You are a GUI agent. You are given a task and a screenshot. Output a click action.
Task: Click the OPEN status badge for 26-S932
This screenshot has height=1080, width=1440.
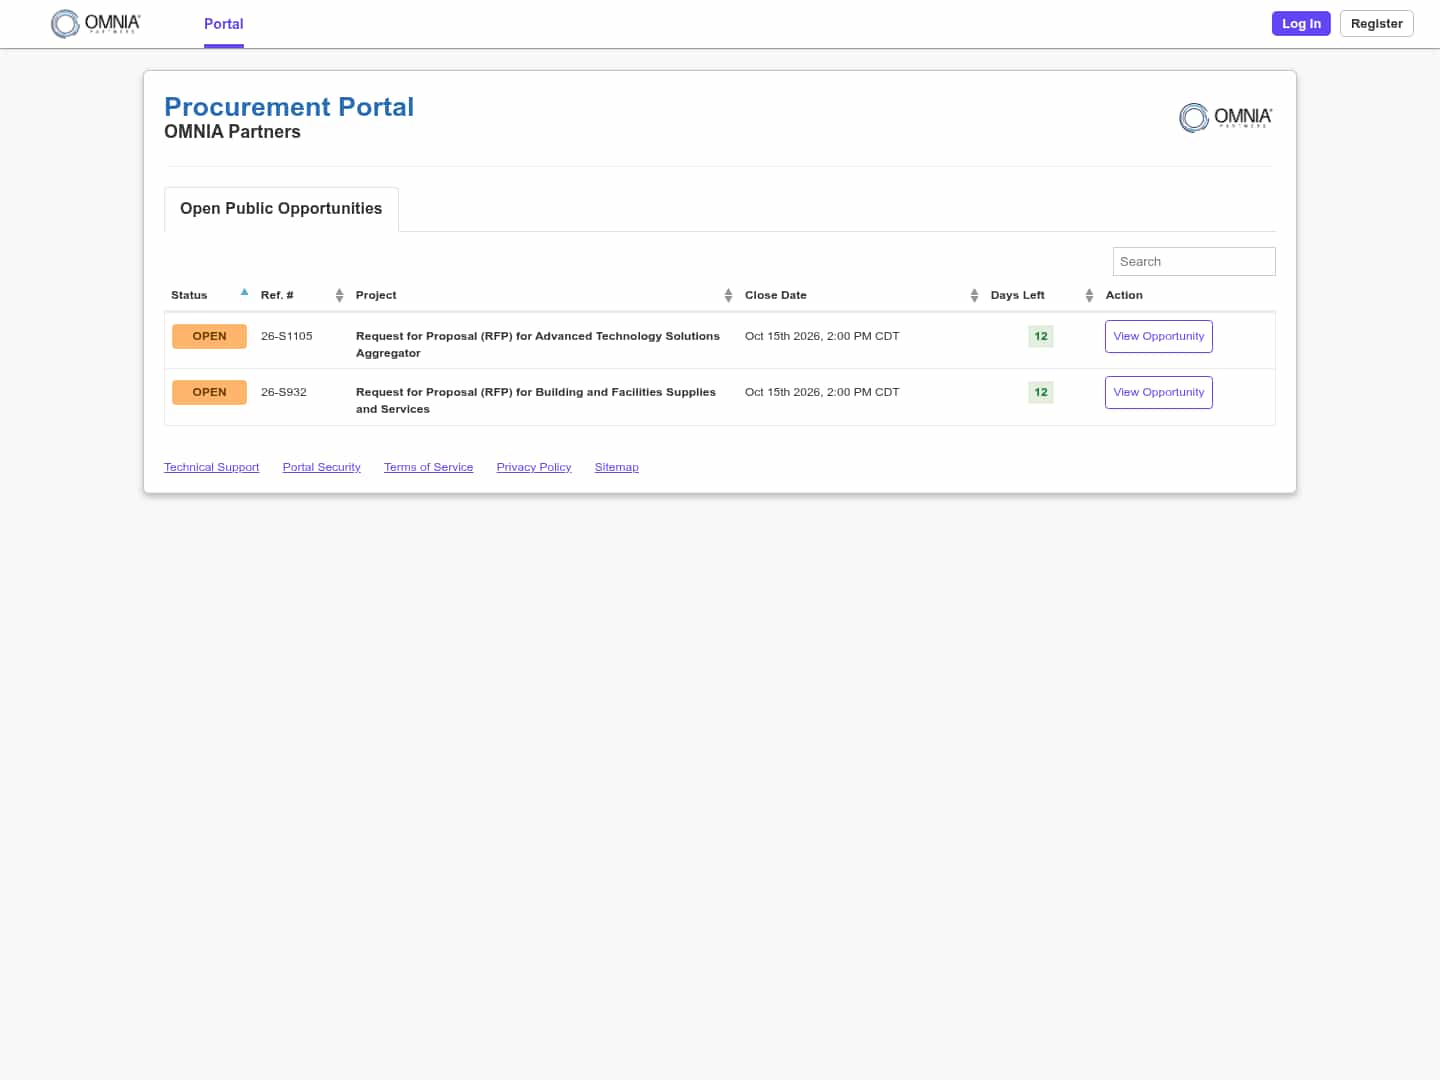pyautogui.click(x=209, y=392)
